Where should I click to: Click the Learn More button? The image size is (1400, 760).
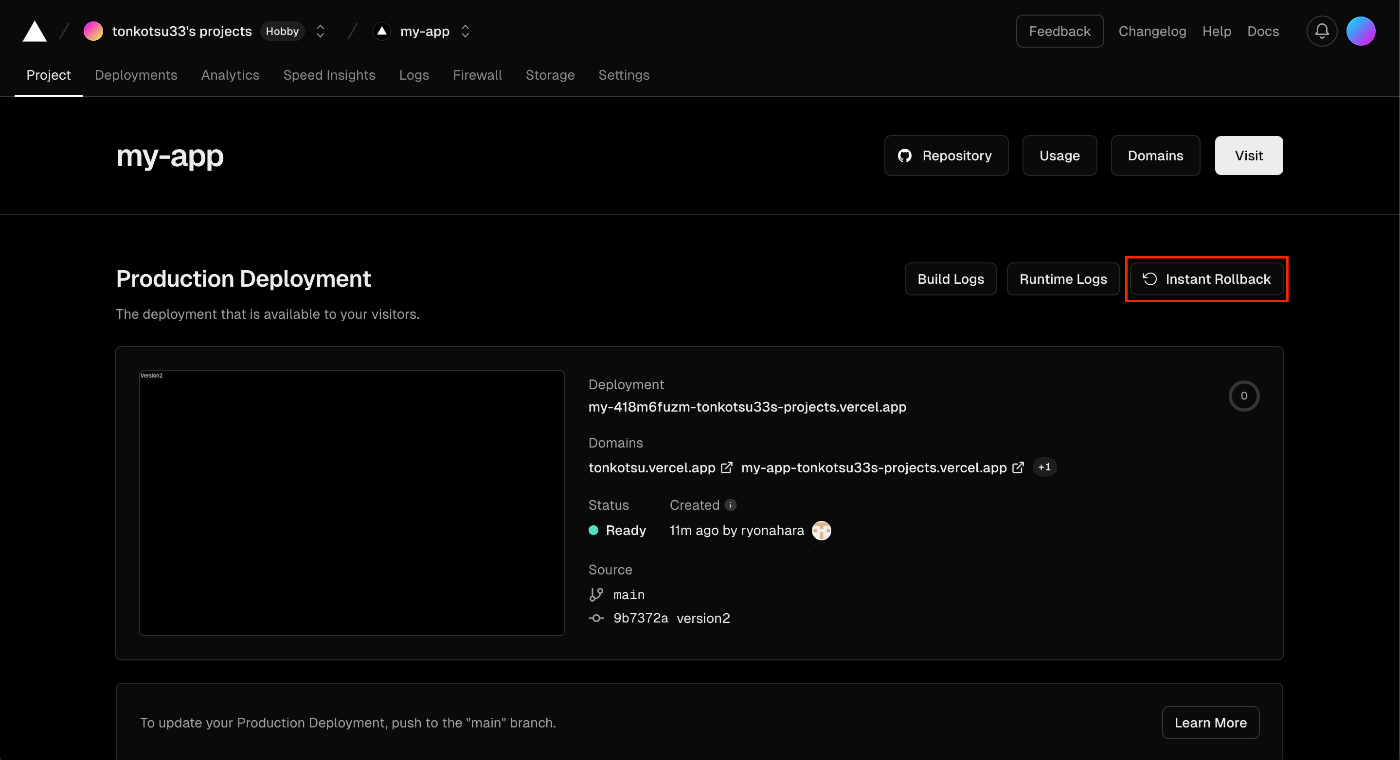1211,723
